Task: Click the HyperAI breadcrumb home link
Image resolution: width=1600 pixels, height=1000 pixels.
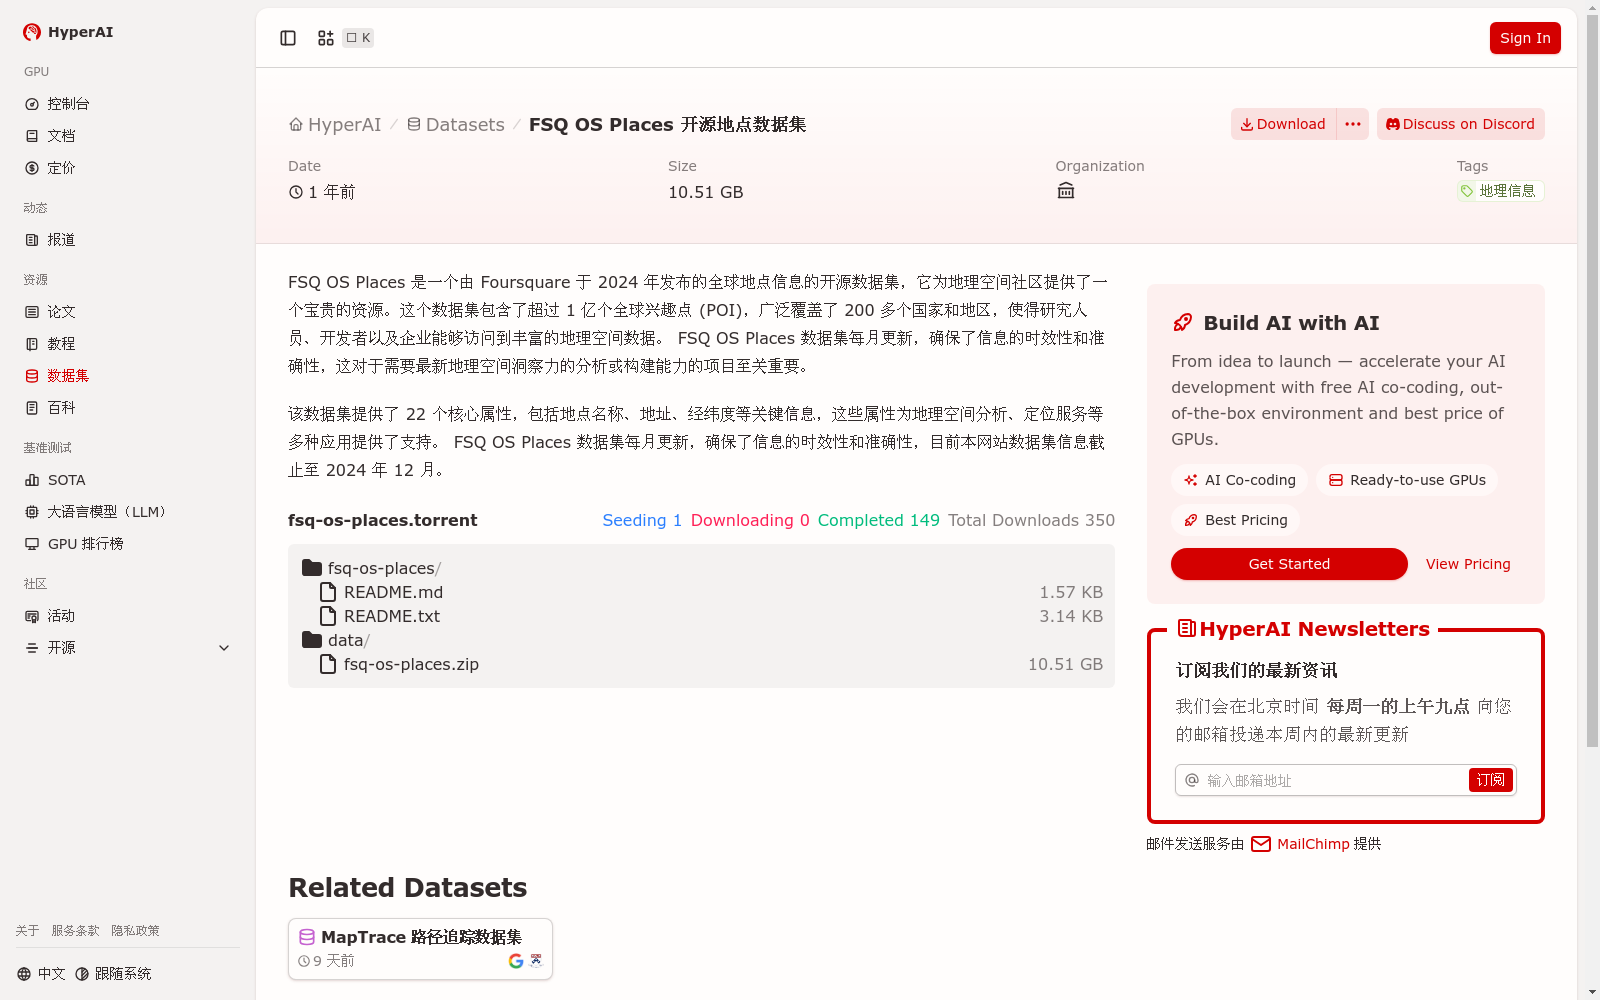Action: (335, 125)
